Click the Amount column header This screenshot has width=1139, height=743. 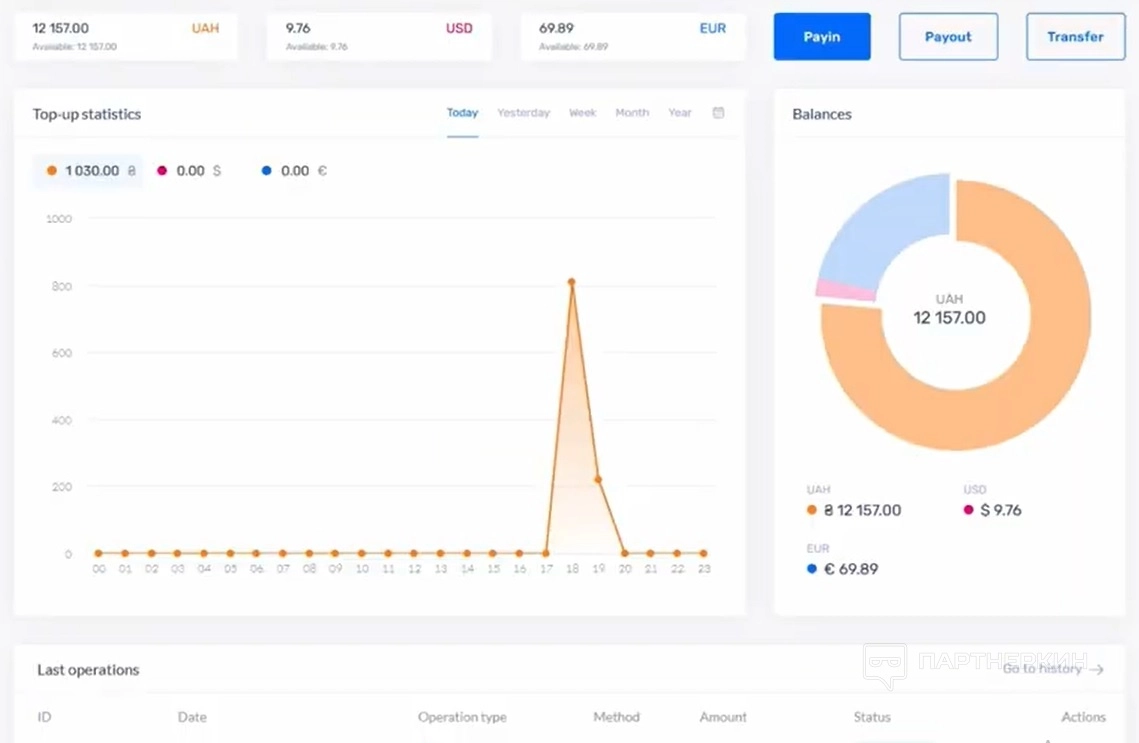click(723, 717)
